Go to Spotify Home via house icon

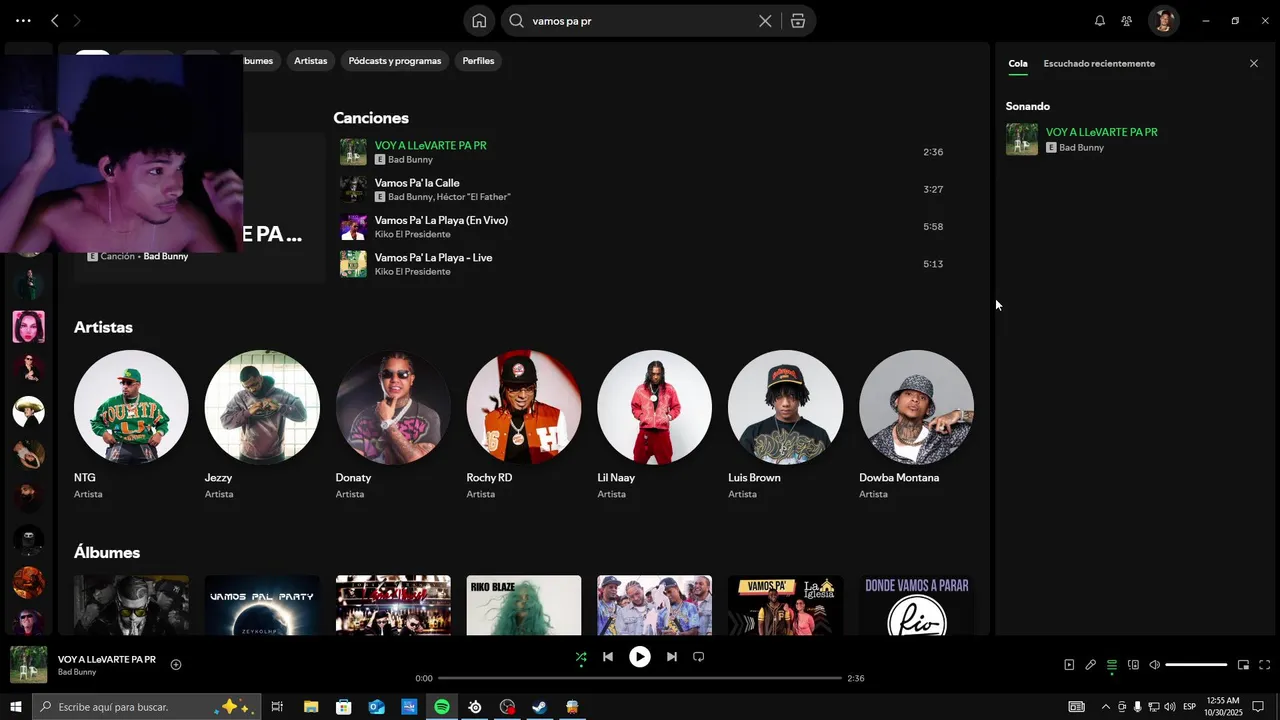coord(479,21)
